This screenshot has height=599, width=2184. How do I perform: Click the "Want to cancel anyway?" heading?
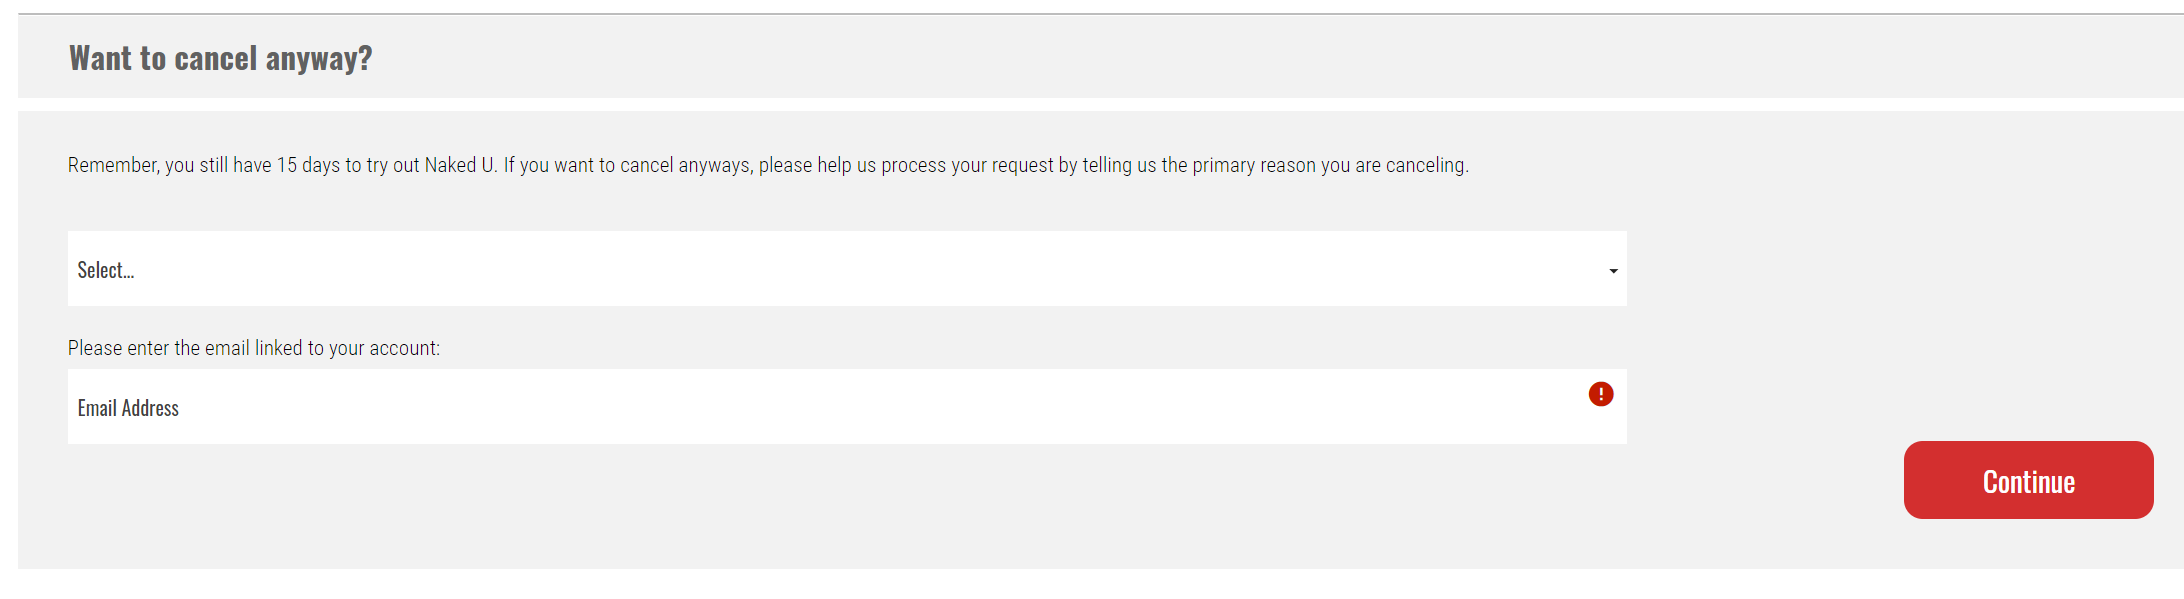point(220,58)
